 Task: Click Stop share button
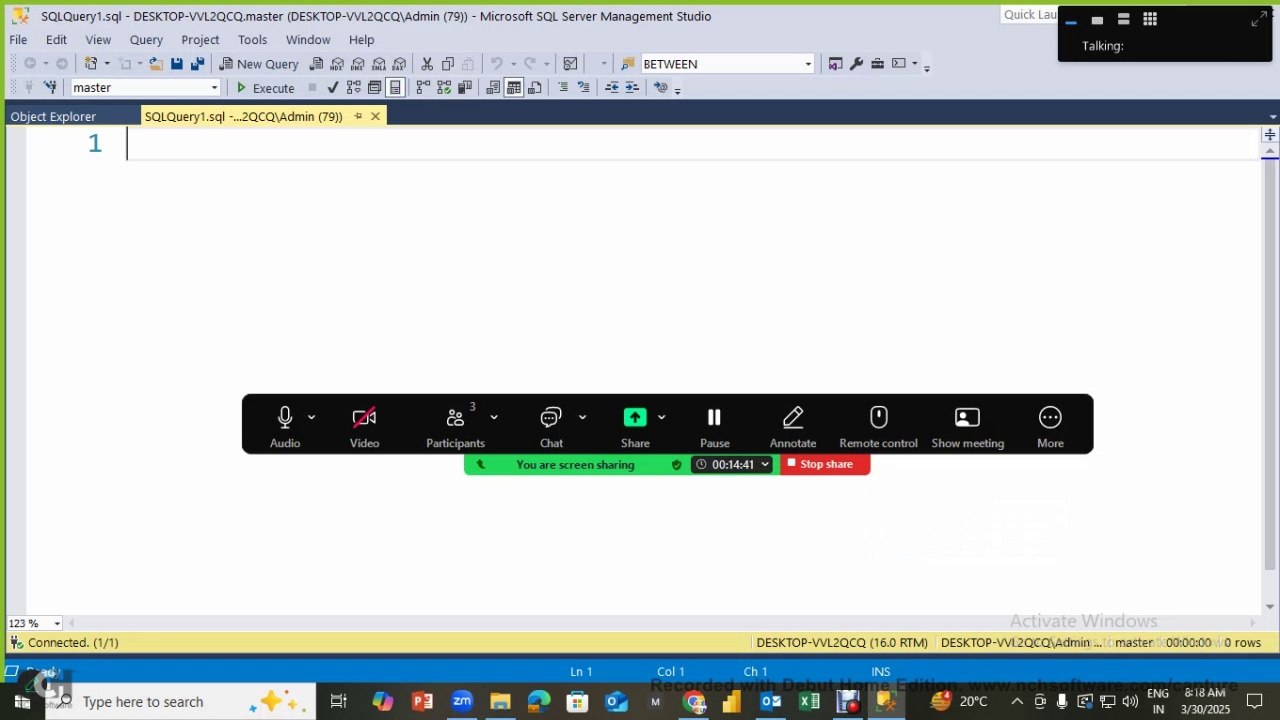[x=825, y=464]
